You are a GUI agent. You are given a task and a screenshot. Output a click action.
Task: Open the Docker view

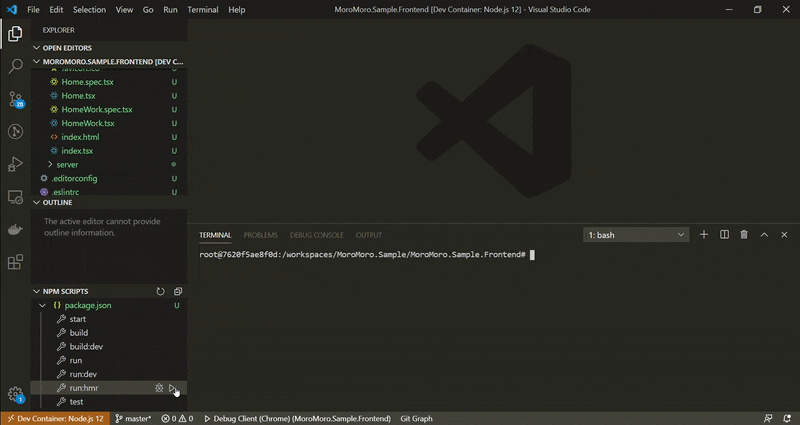pyautogui.click(x=15, y=230)
